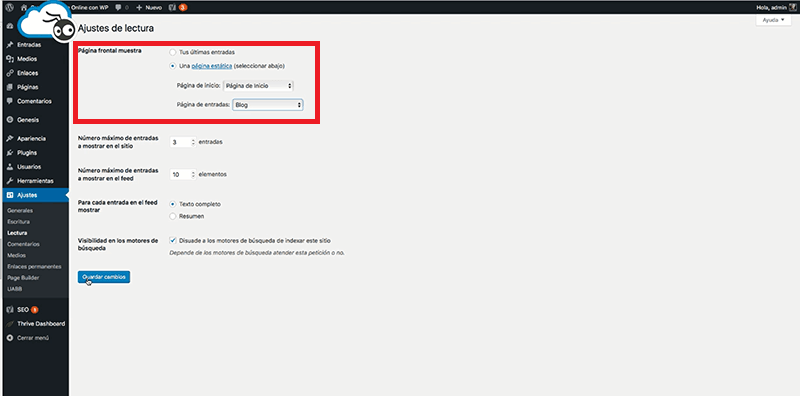Open Herramientas menu in sidebar
The width and height of the screenshot is (800, 396).
click(x=35, y=181)
